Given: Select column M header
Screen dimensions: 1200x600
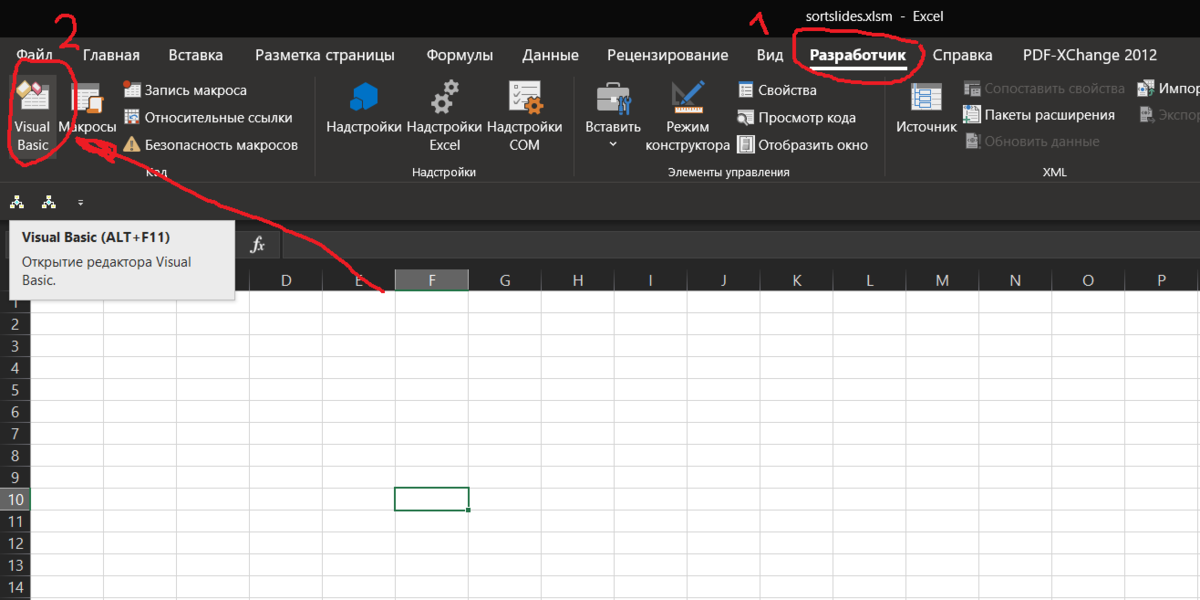Looking at the screenshot, I should pyautogui.click(x=943, y=281).
